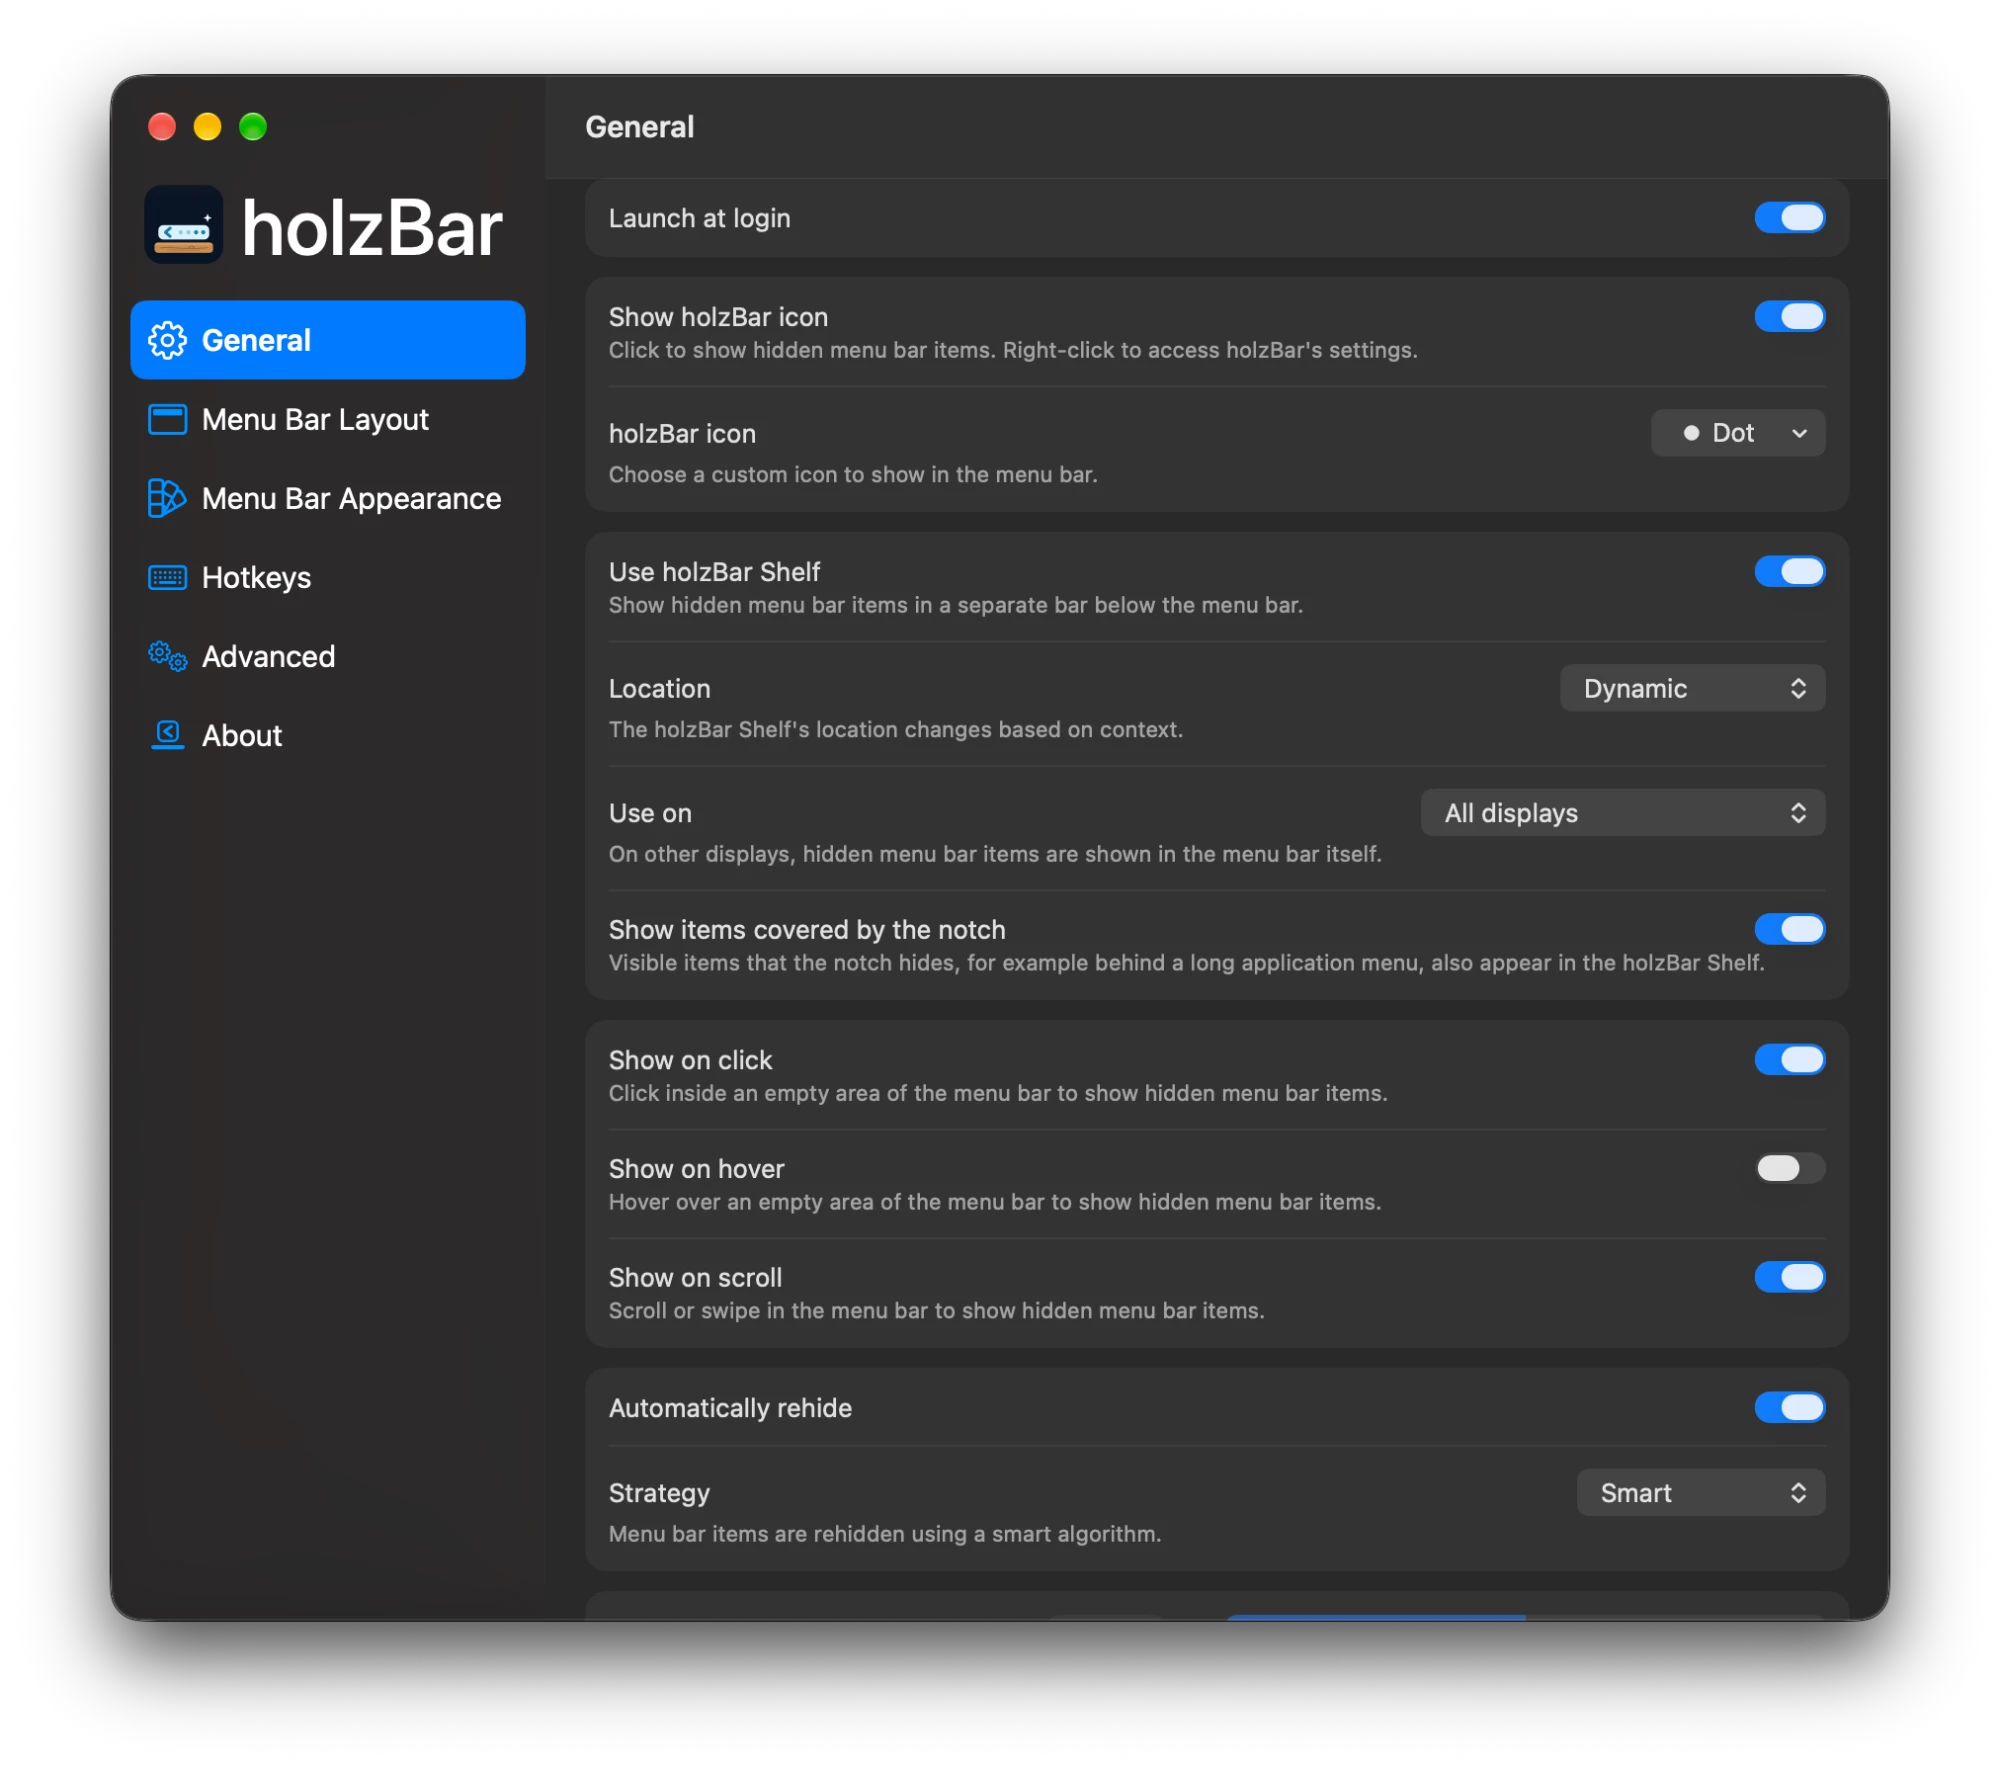Click the About icon in sidebar

coord(167,735)
